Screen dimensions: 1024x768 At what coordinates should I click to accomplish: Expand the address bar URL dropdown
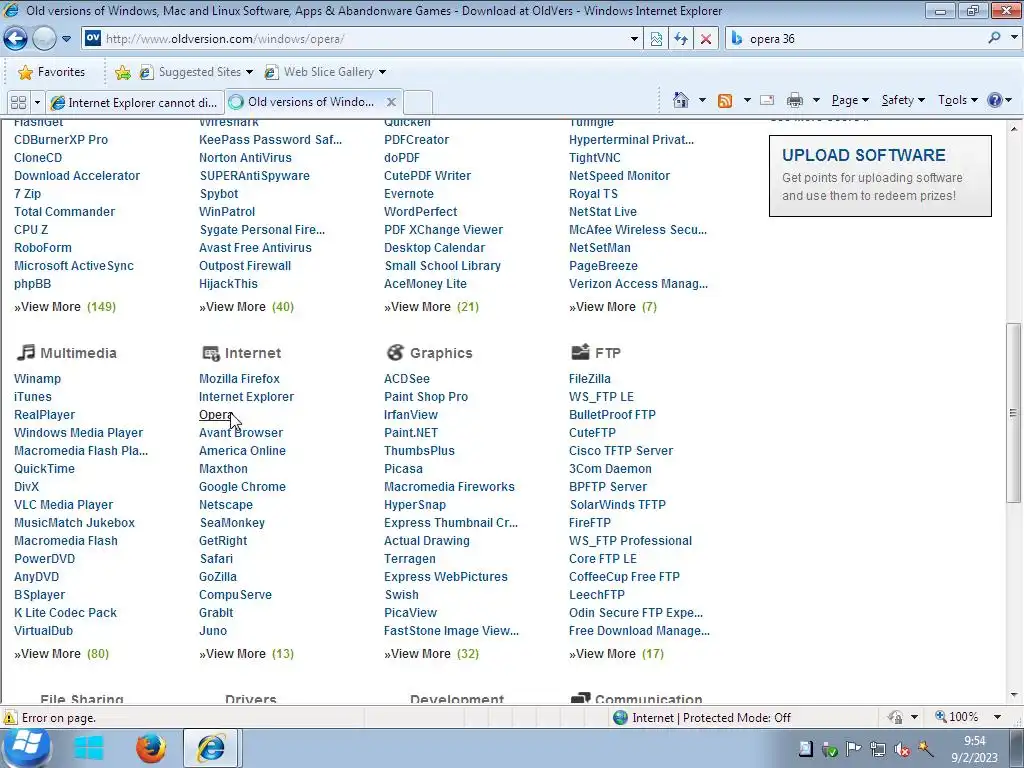click(x=633, y=39)
